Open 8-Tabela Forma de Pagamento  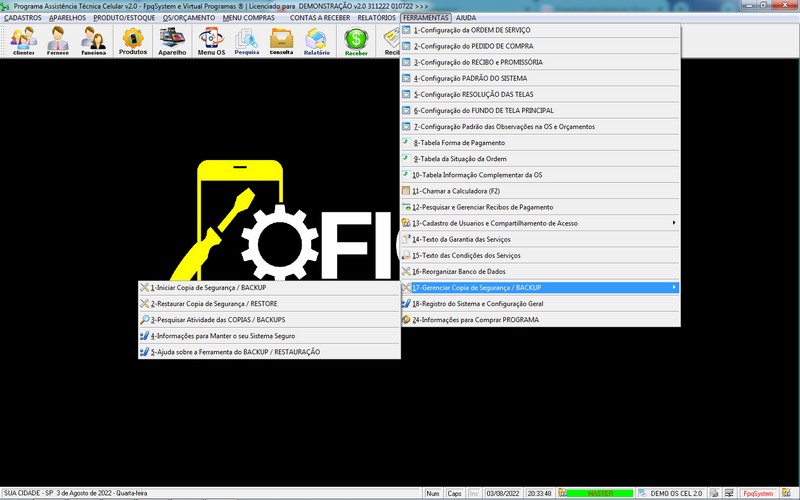pos(540,143)
